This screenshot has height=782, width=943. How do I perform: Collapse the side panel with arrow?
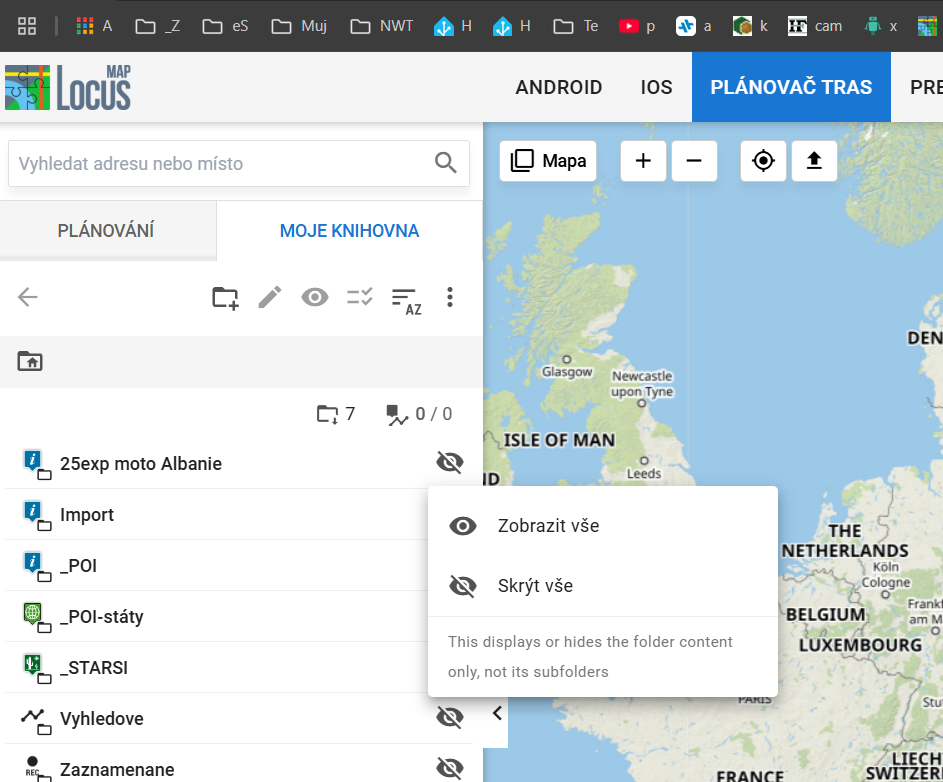point(497,713)
